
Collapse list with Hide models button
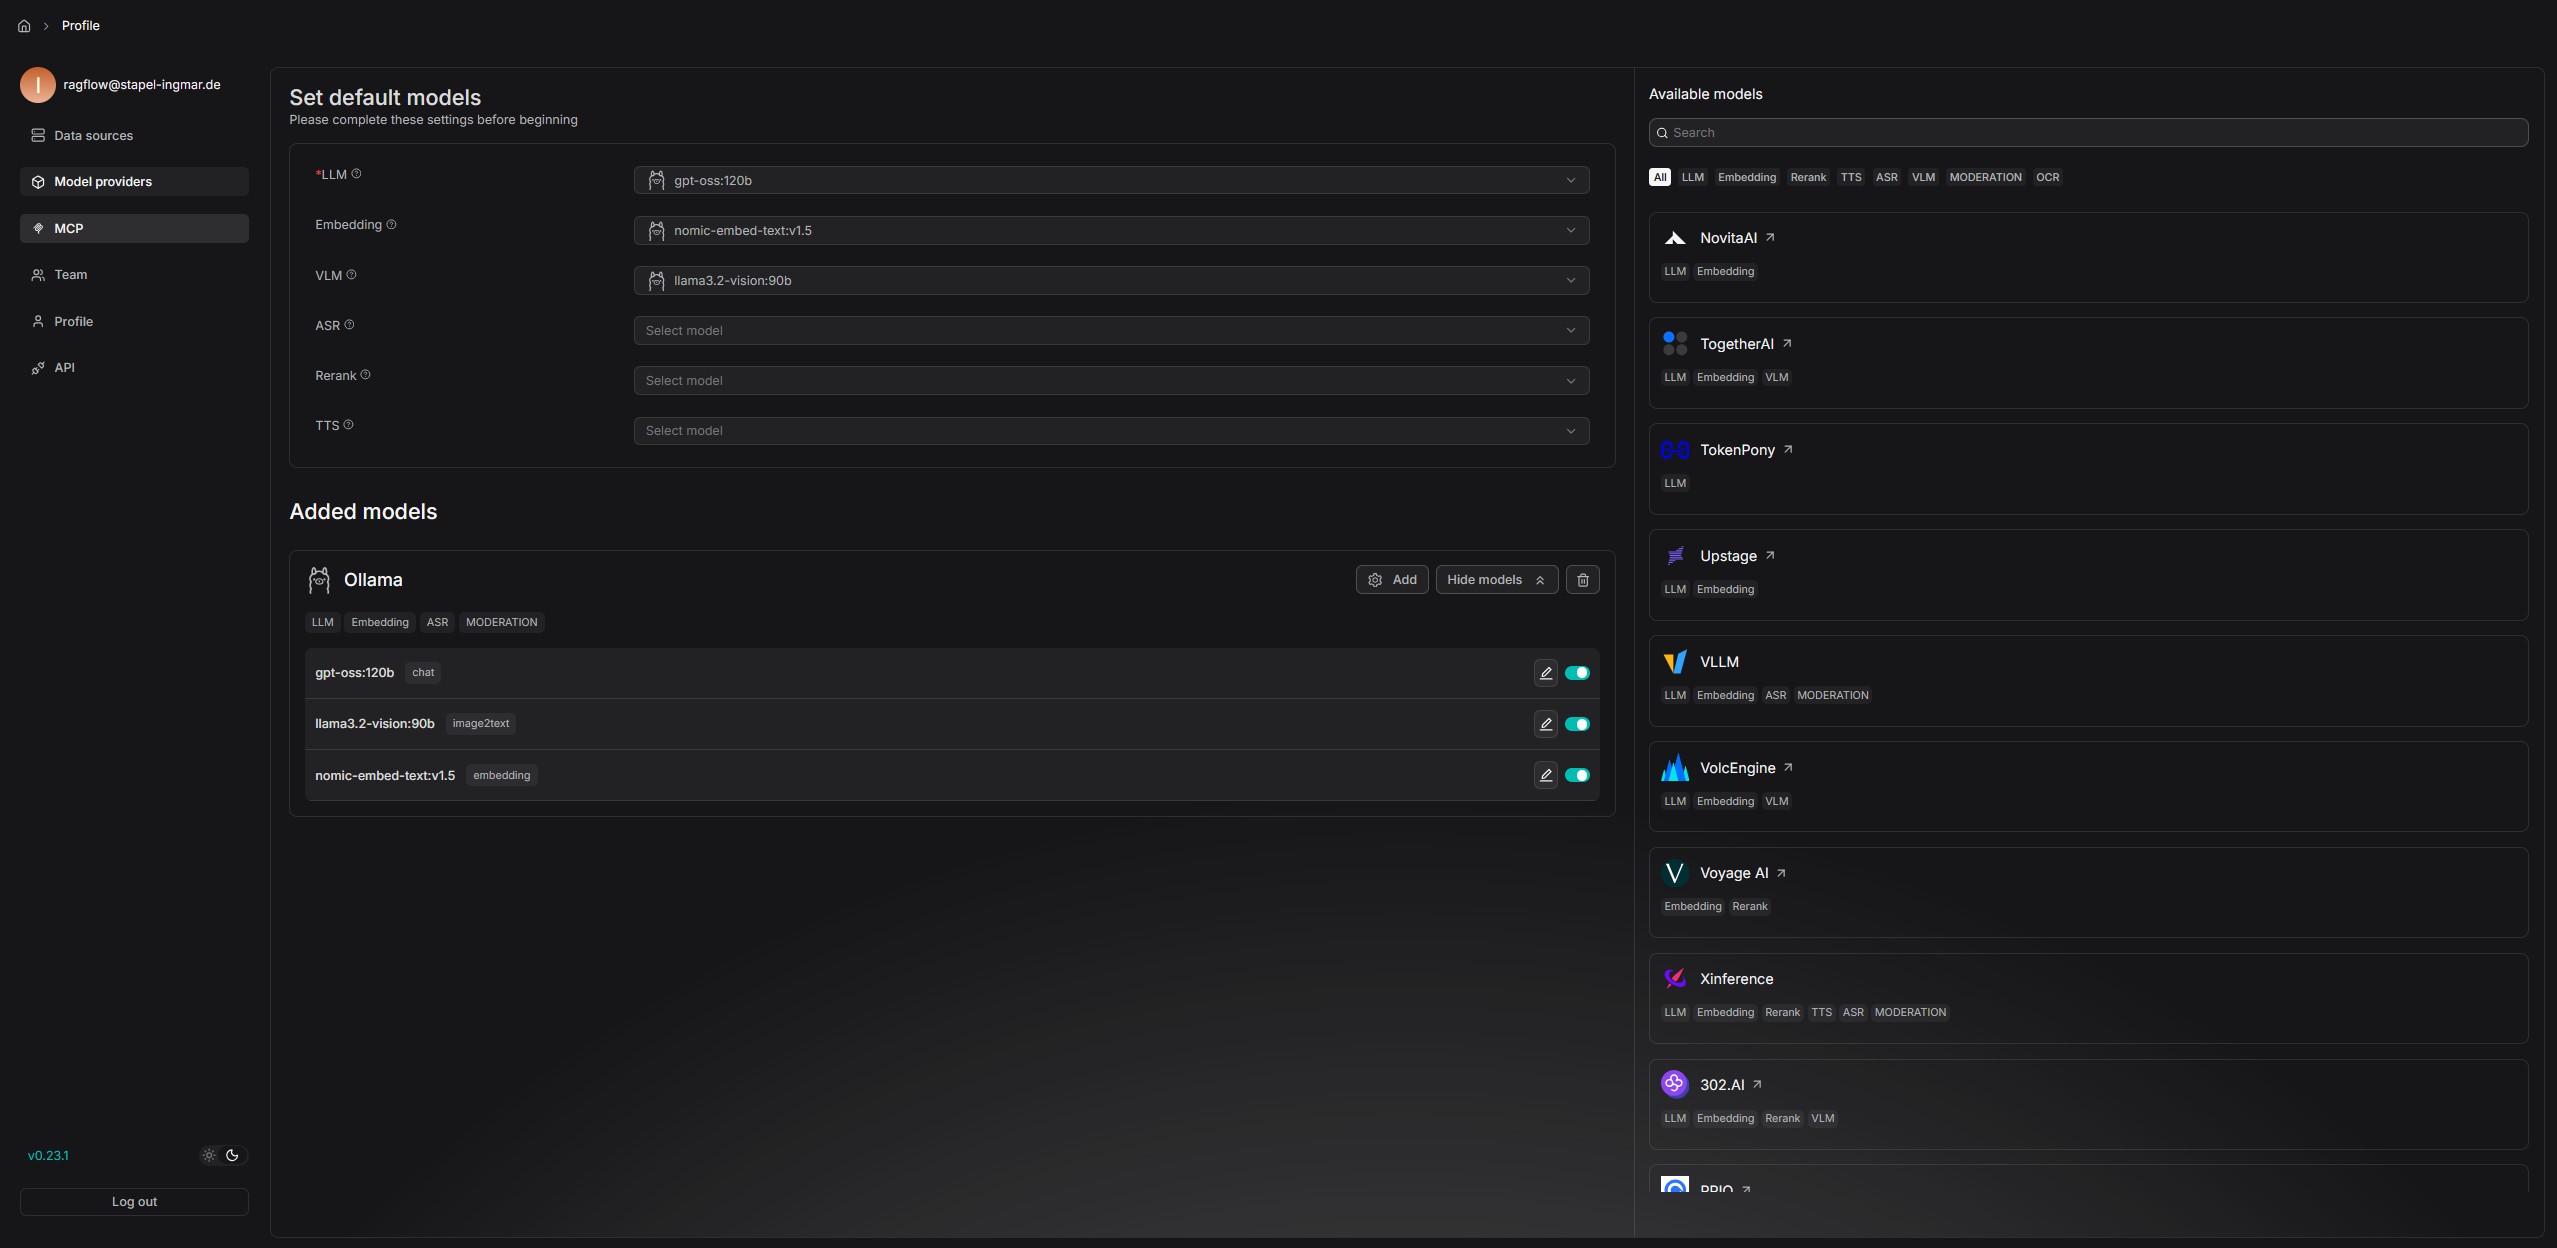[1496, 580]
